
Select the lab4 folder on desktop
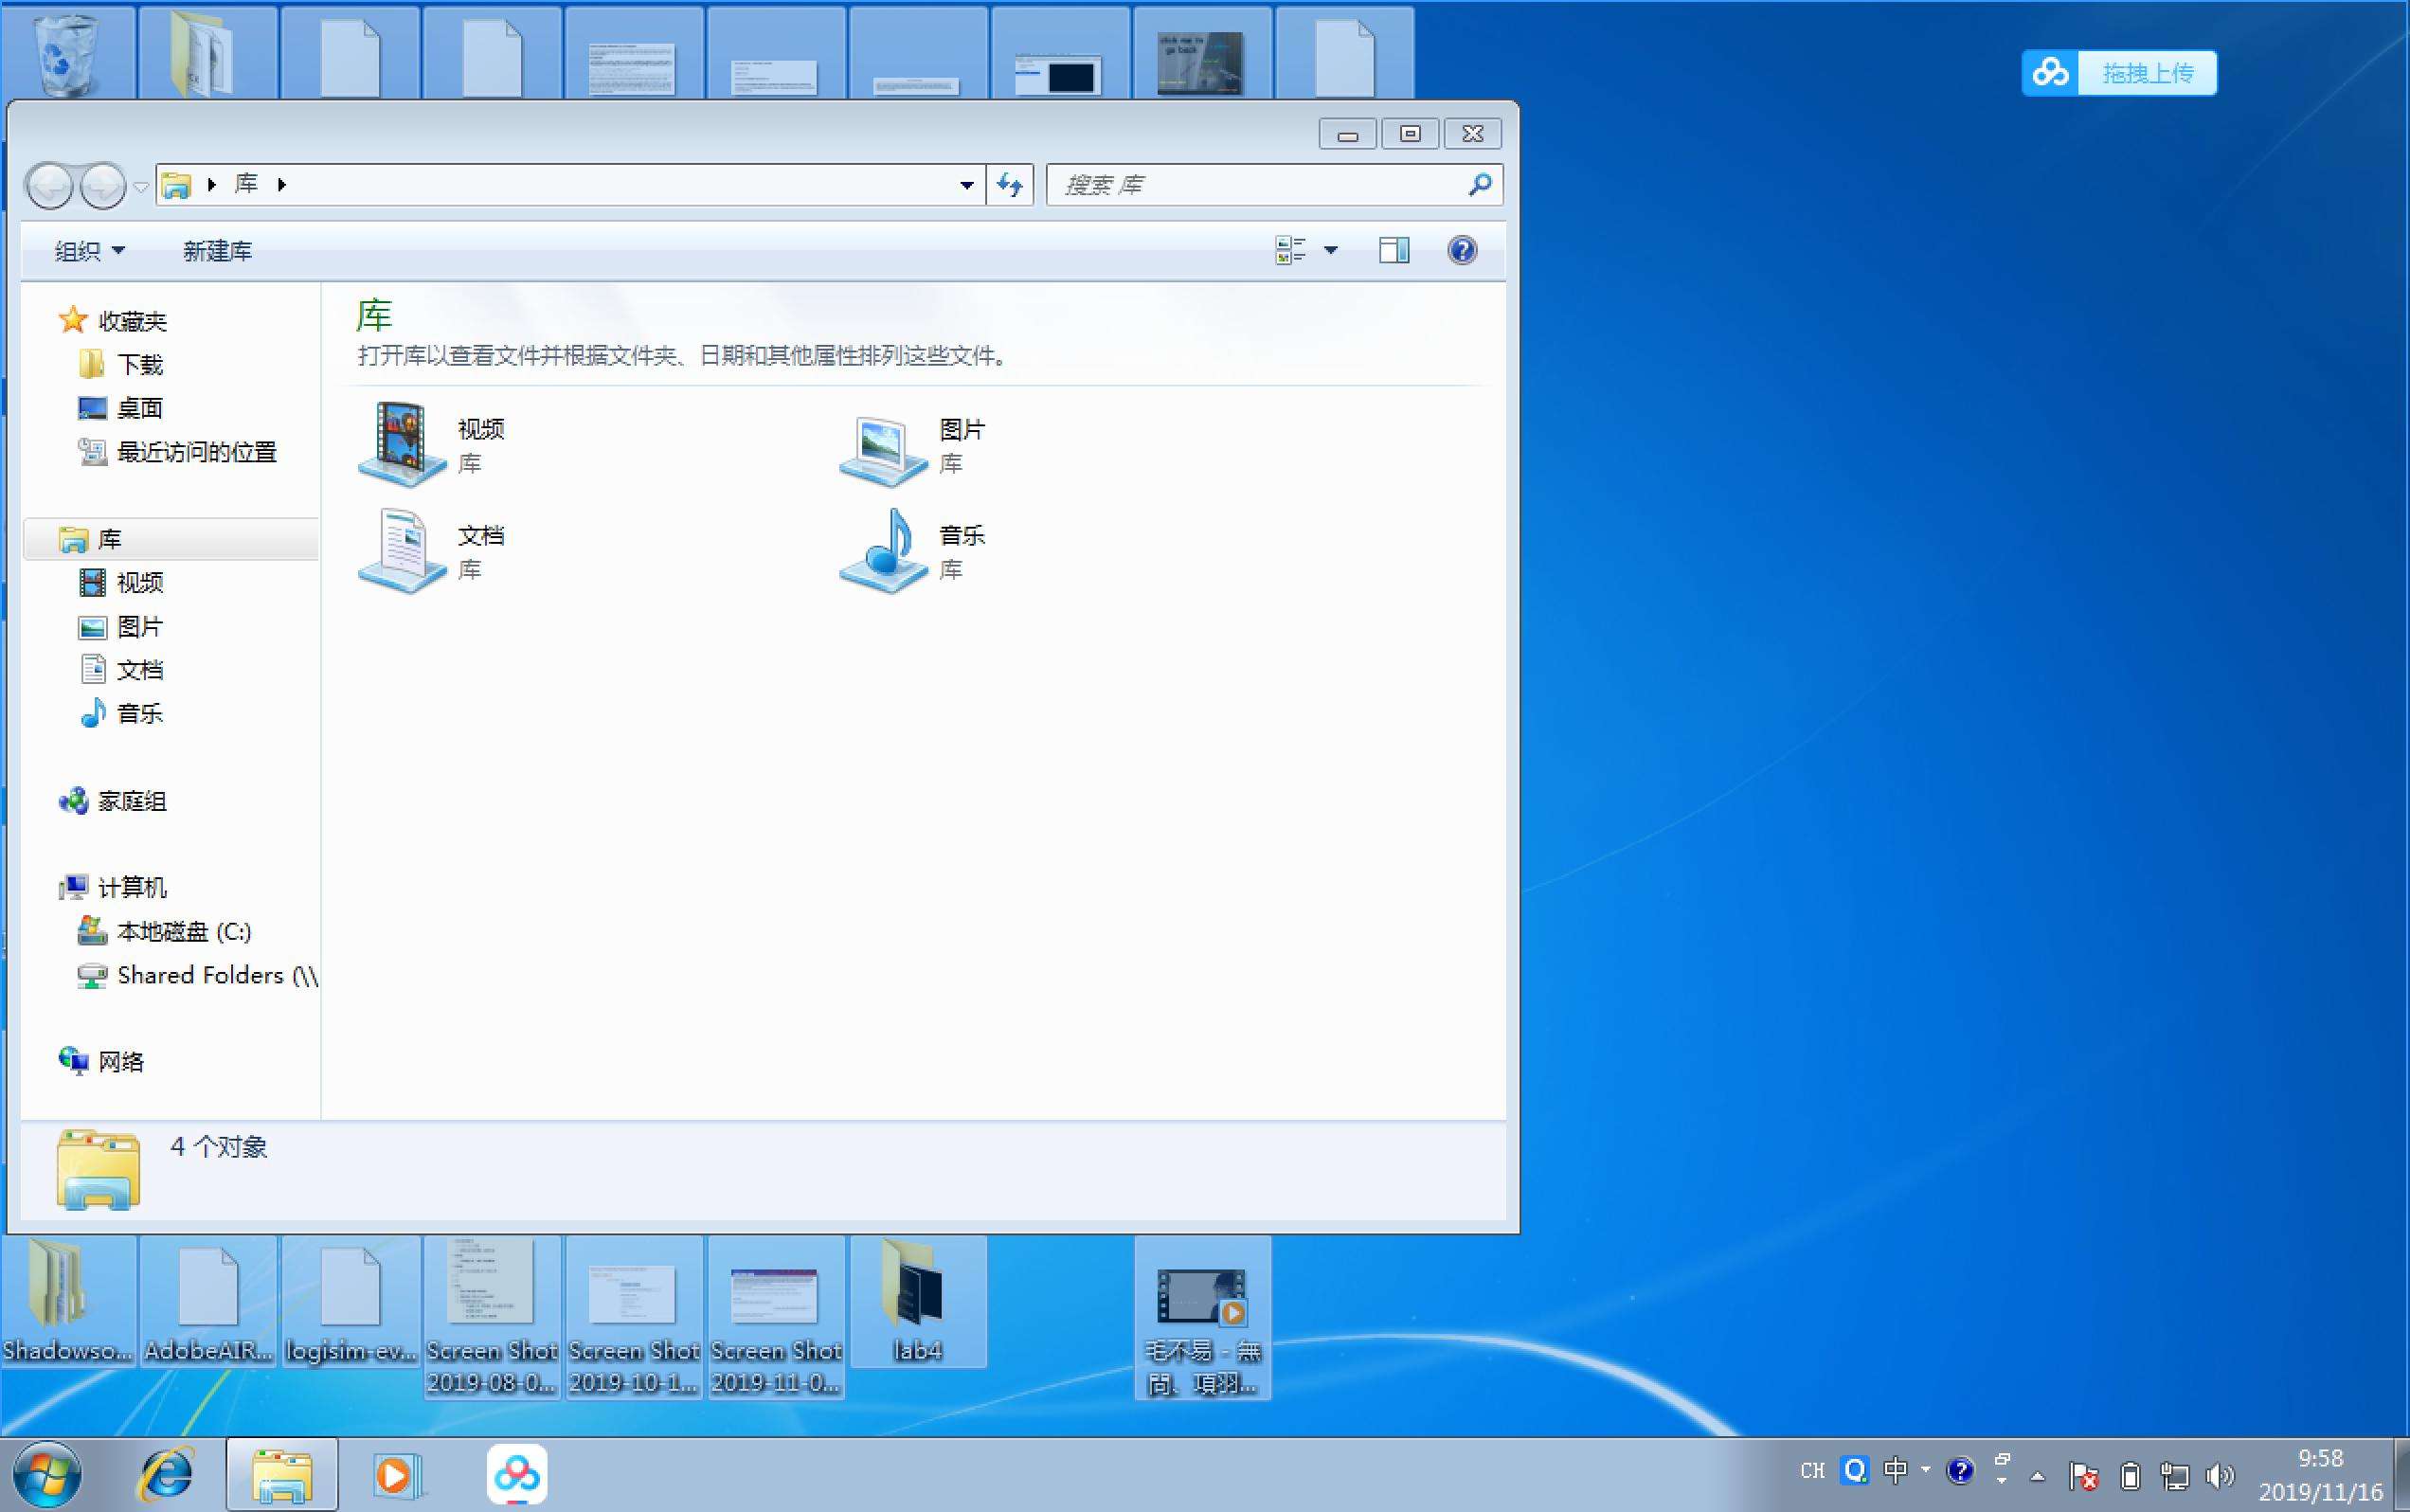917,1302
